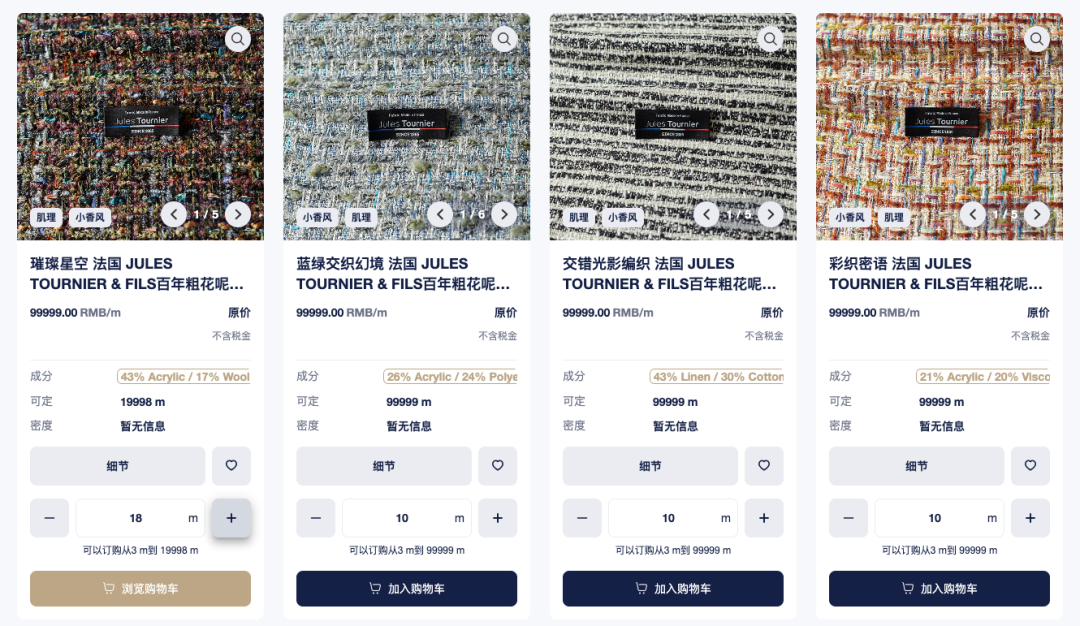Viewport: 1080px width, 626px height.
Task: Increase quantity of 璀璨星空 fabric from 18
Action: (x=231, y=518)
